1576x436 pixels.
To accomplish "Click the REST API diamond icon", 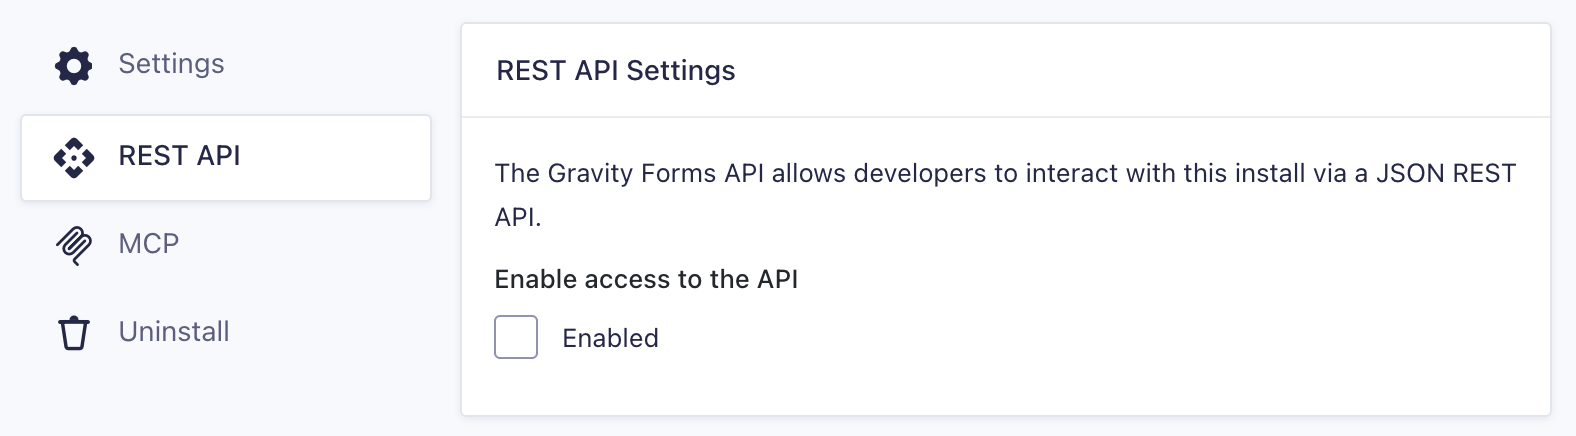I will coord(74,157).
